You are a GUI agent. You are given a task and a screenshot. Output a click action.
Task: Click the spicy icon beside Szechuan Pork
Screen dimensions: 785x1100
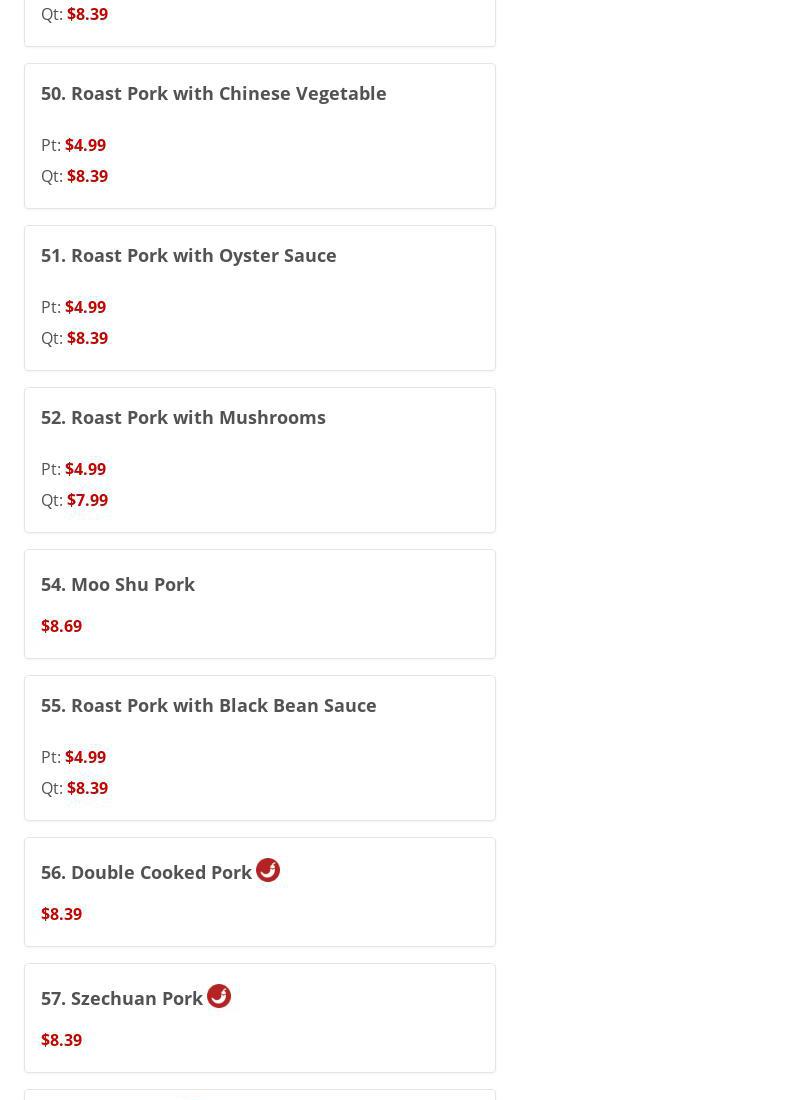(219, 996)
